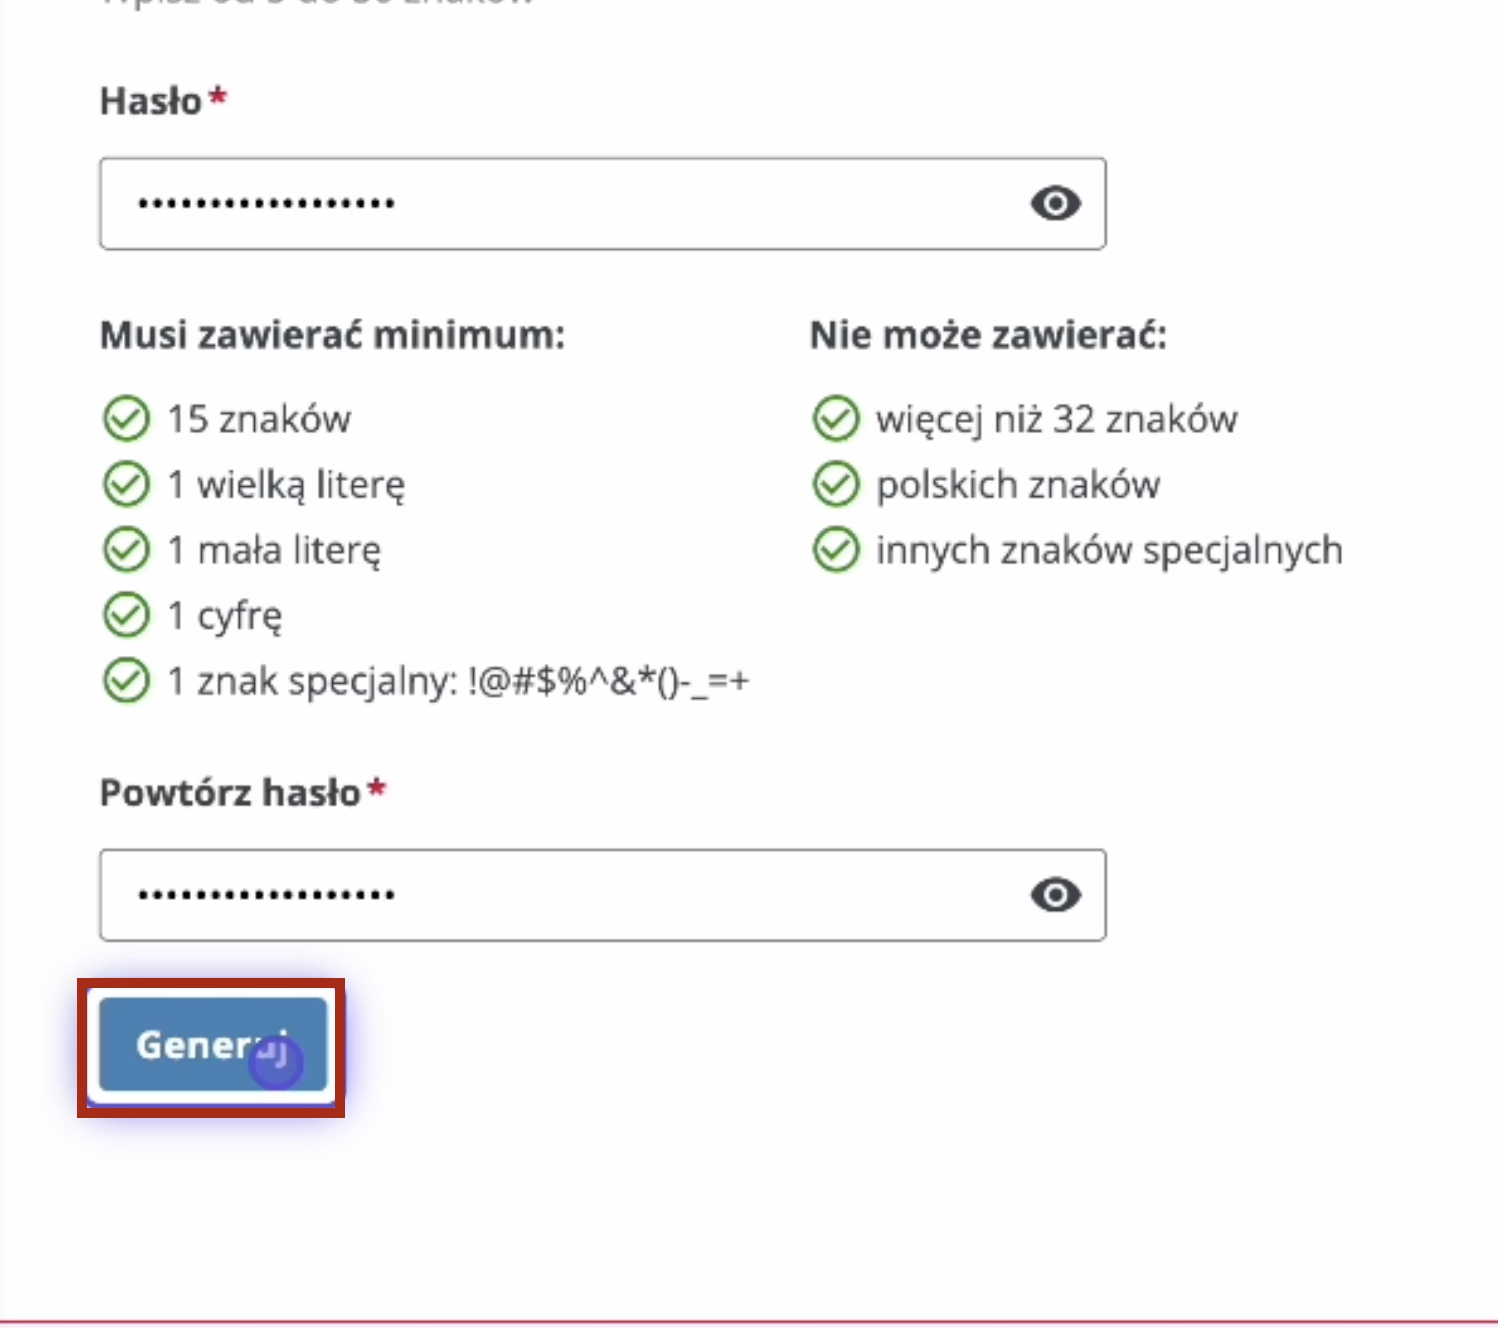
Task: Select the check icon beside "polskich znaków"
Action: click(x=836, y=485)
